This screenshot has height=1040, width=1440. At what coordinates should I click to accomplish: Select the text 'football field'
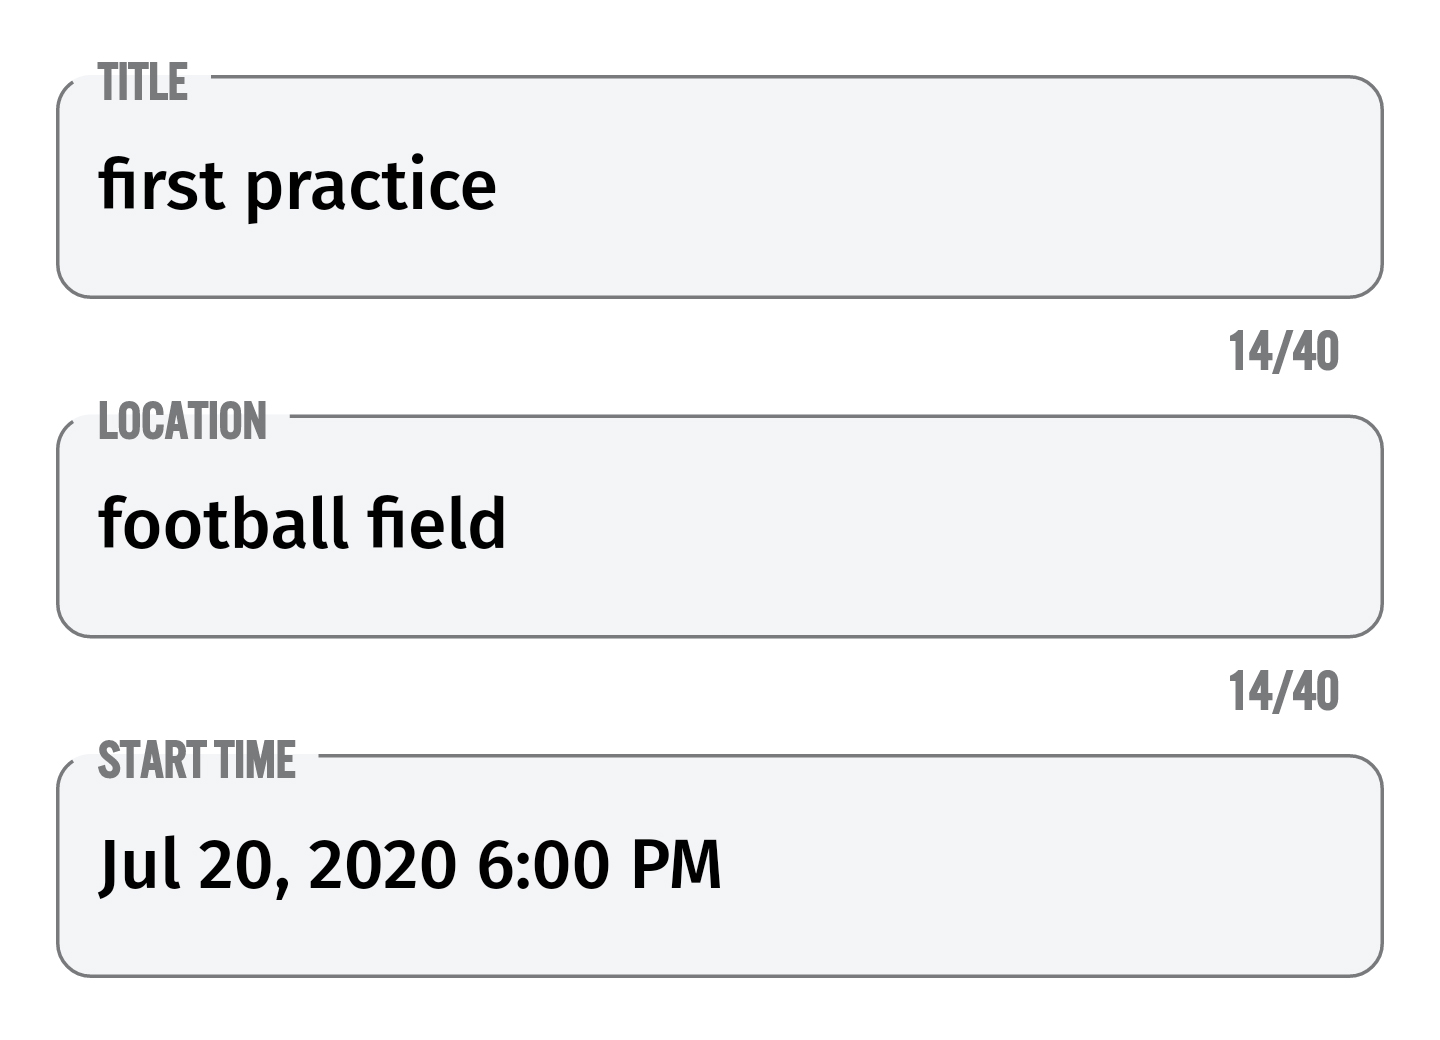click(x=303, y=522)
